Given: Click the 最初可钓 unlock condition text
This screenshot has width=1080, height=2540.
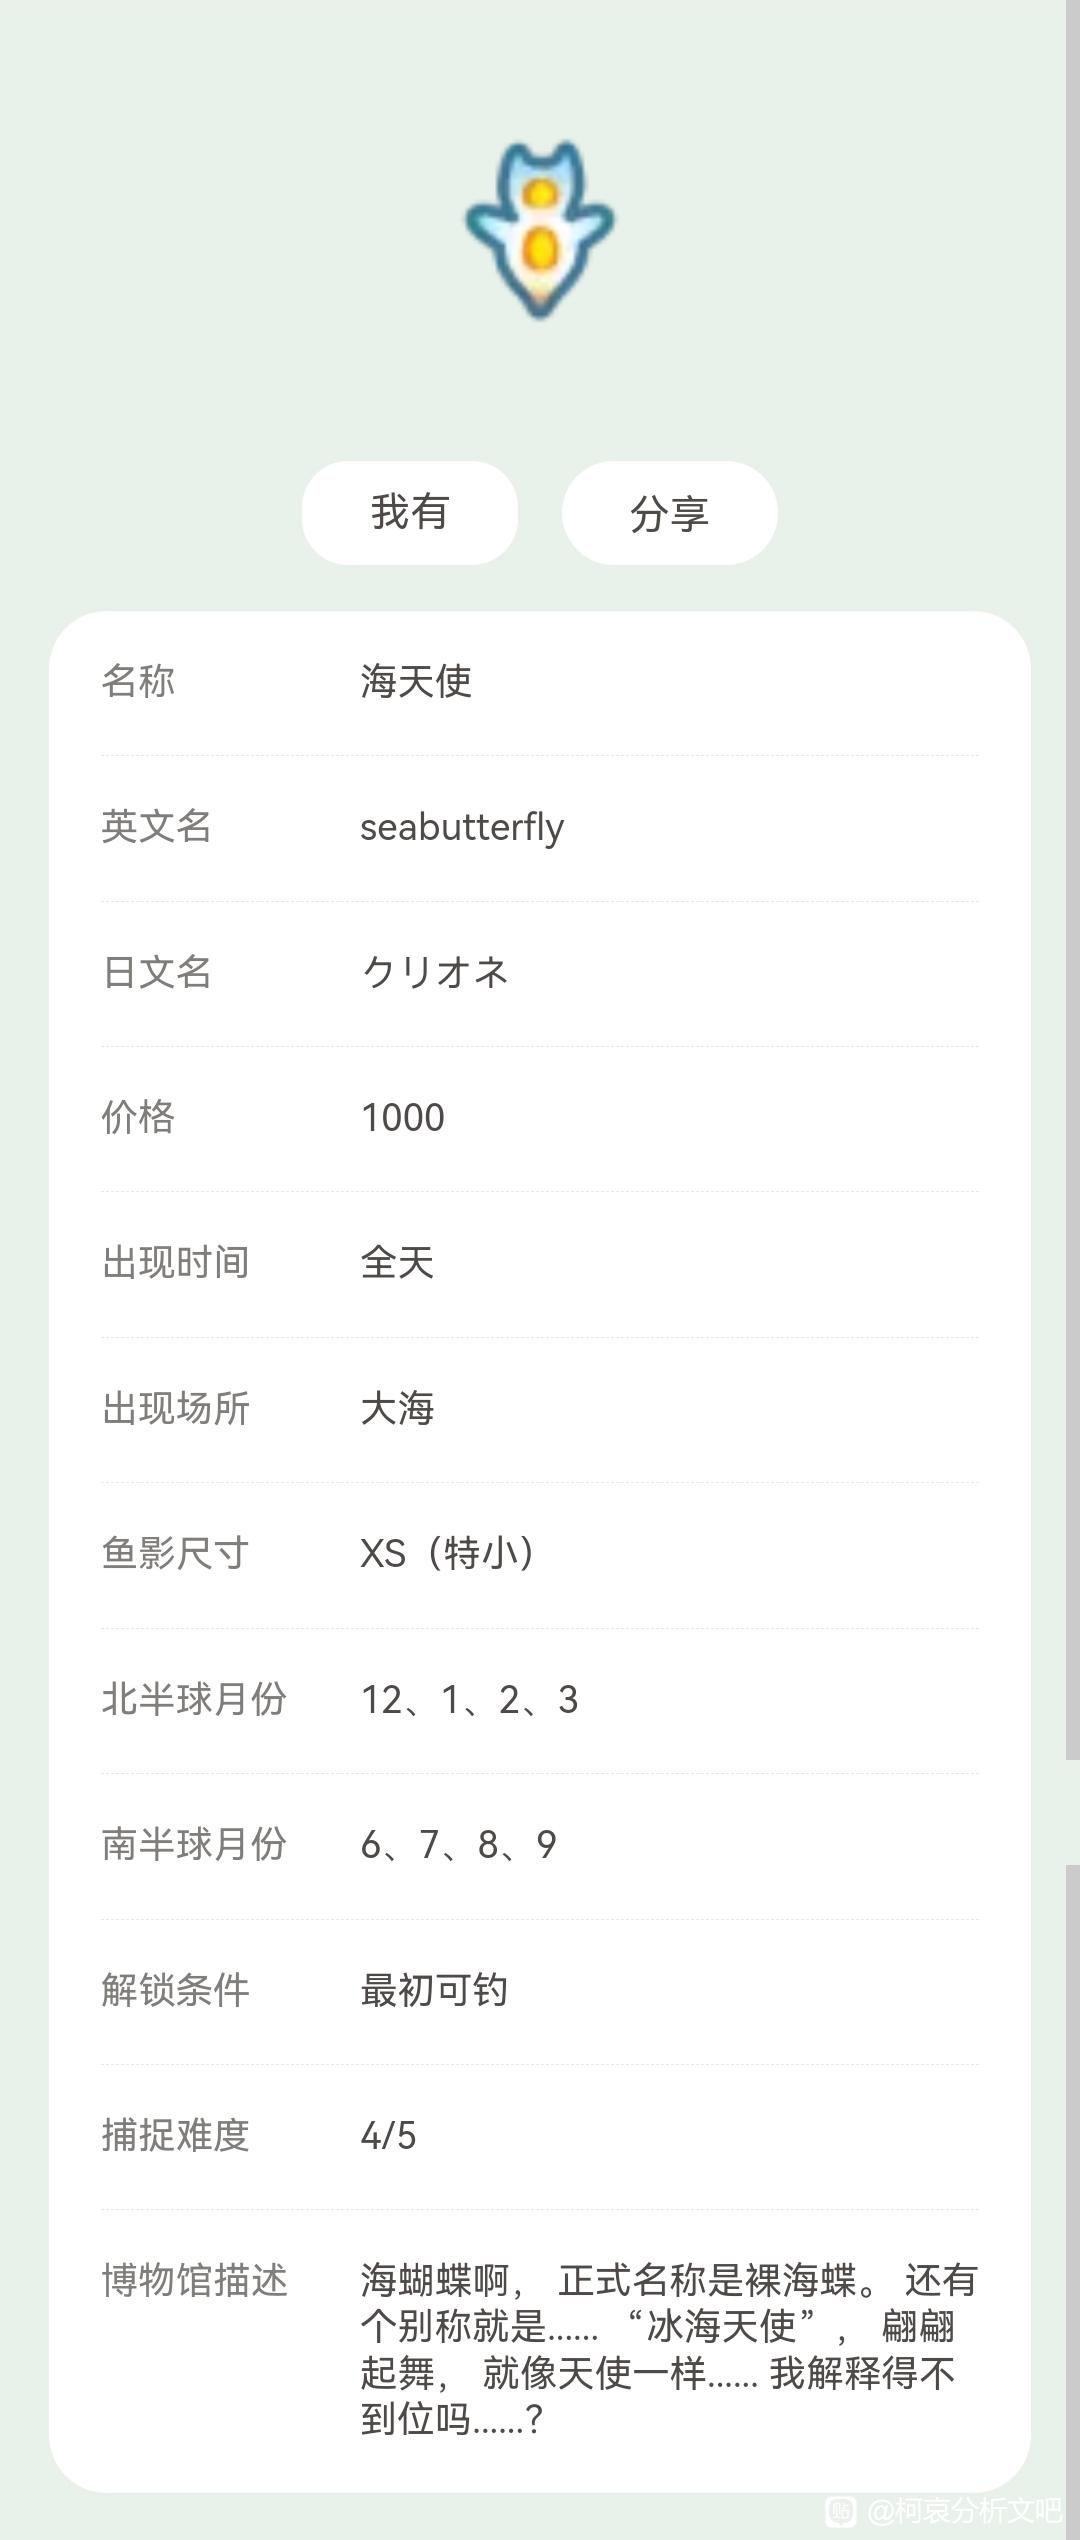Looking at the screenshot, I should pos(434,1990).
